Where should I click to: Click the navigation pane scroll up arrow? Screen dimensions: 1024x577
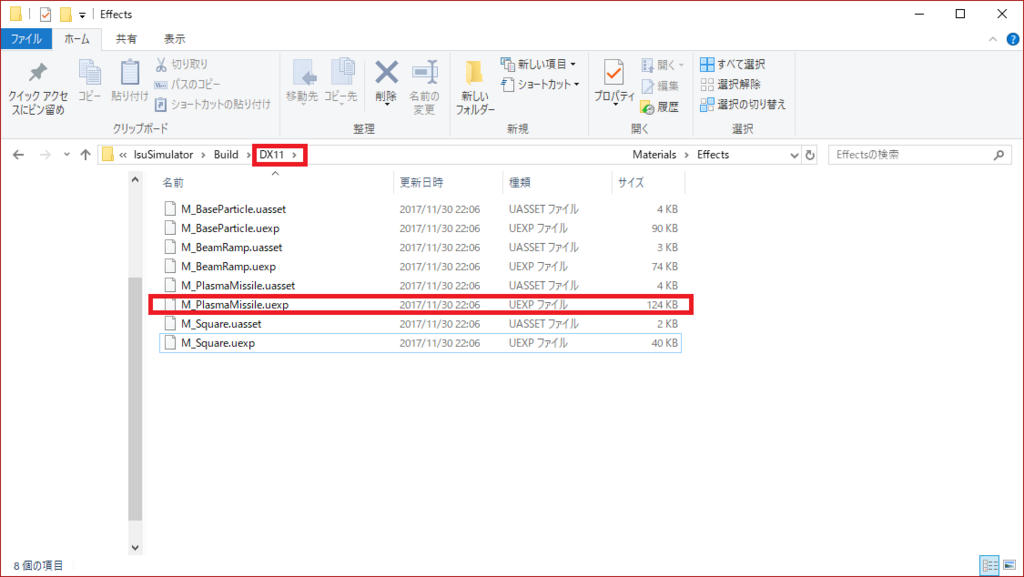(135, 179)
